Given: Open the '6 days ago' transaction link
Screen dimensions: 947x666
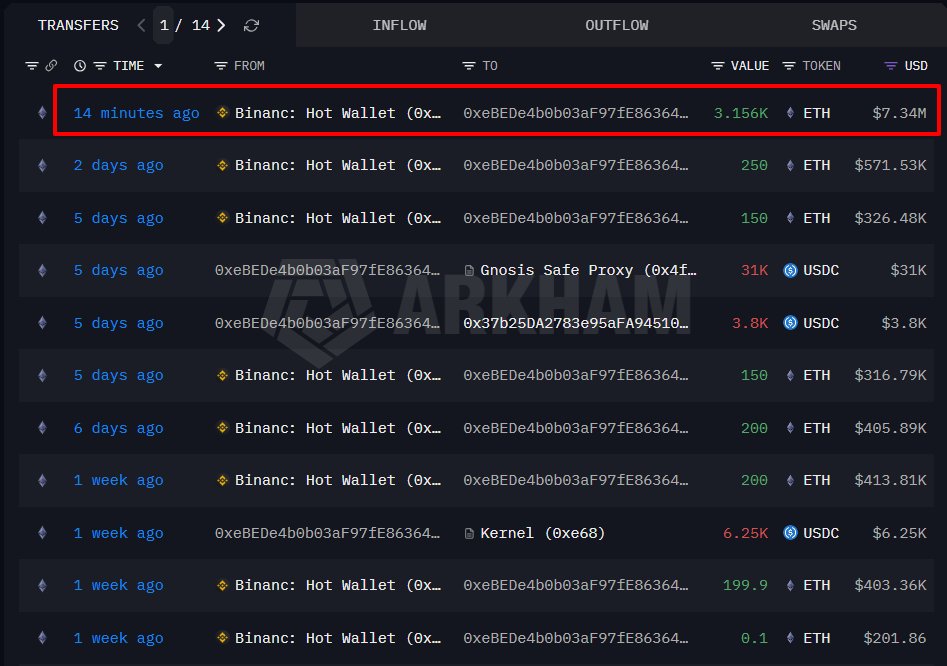Looking at the screenshot, I should tap(118, 428).
